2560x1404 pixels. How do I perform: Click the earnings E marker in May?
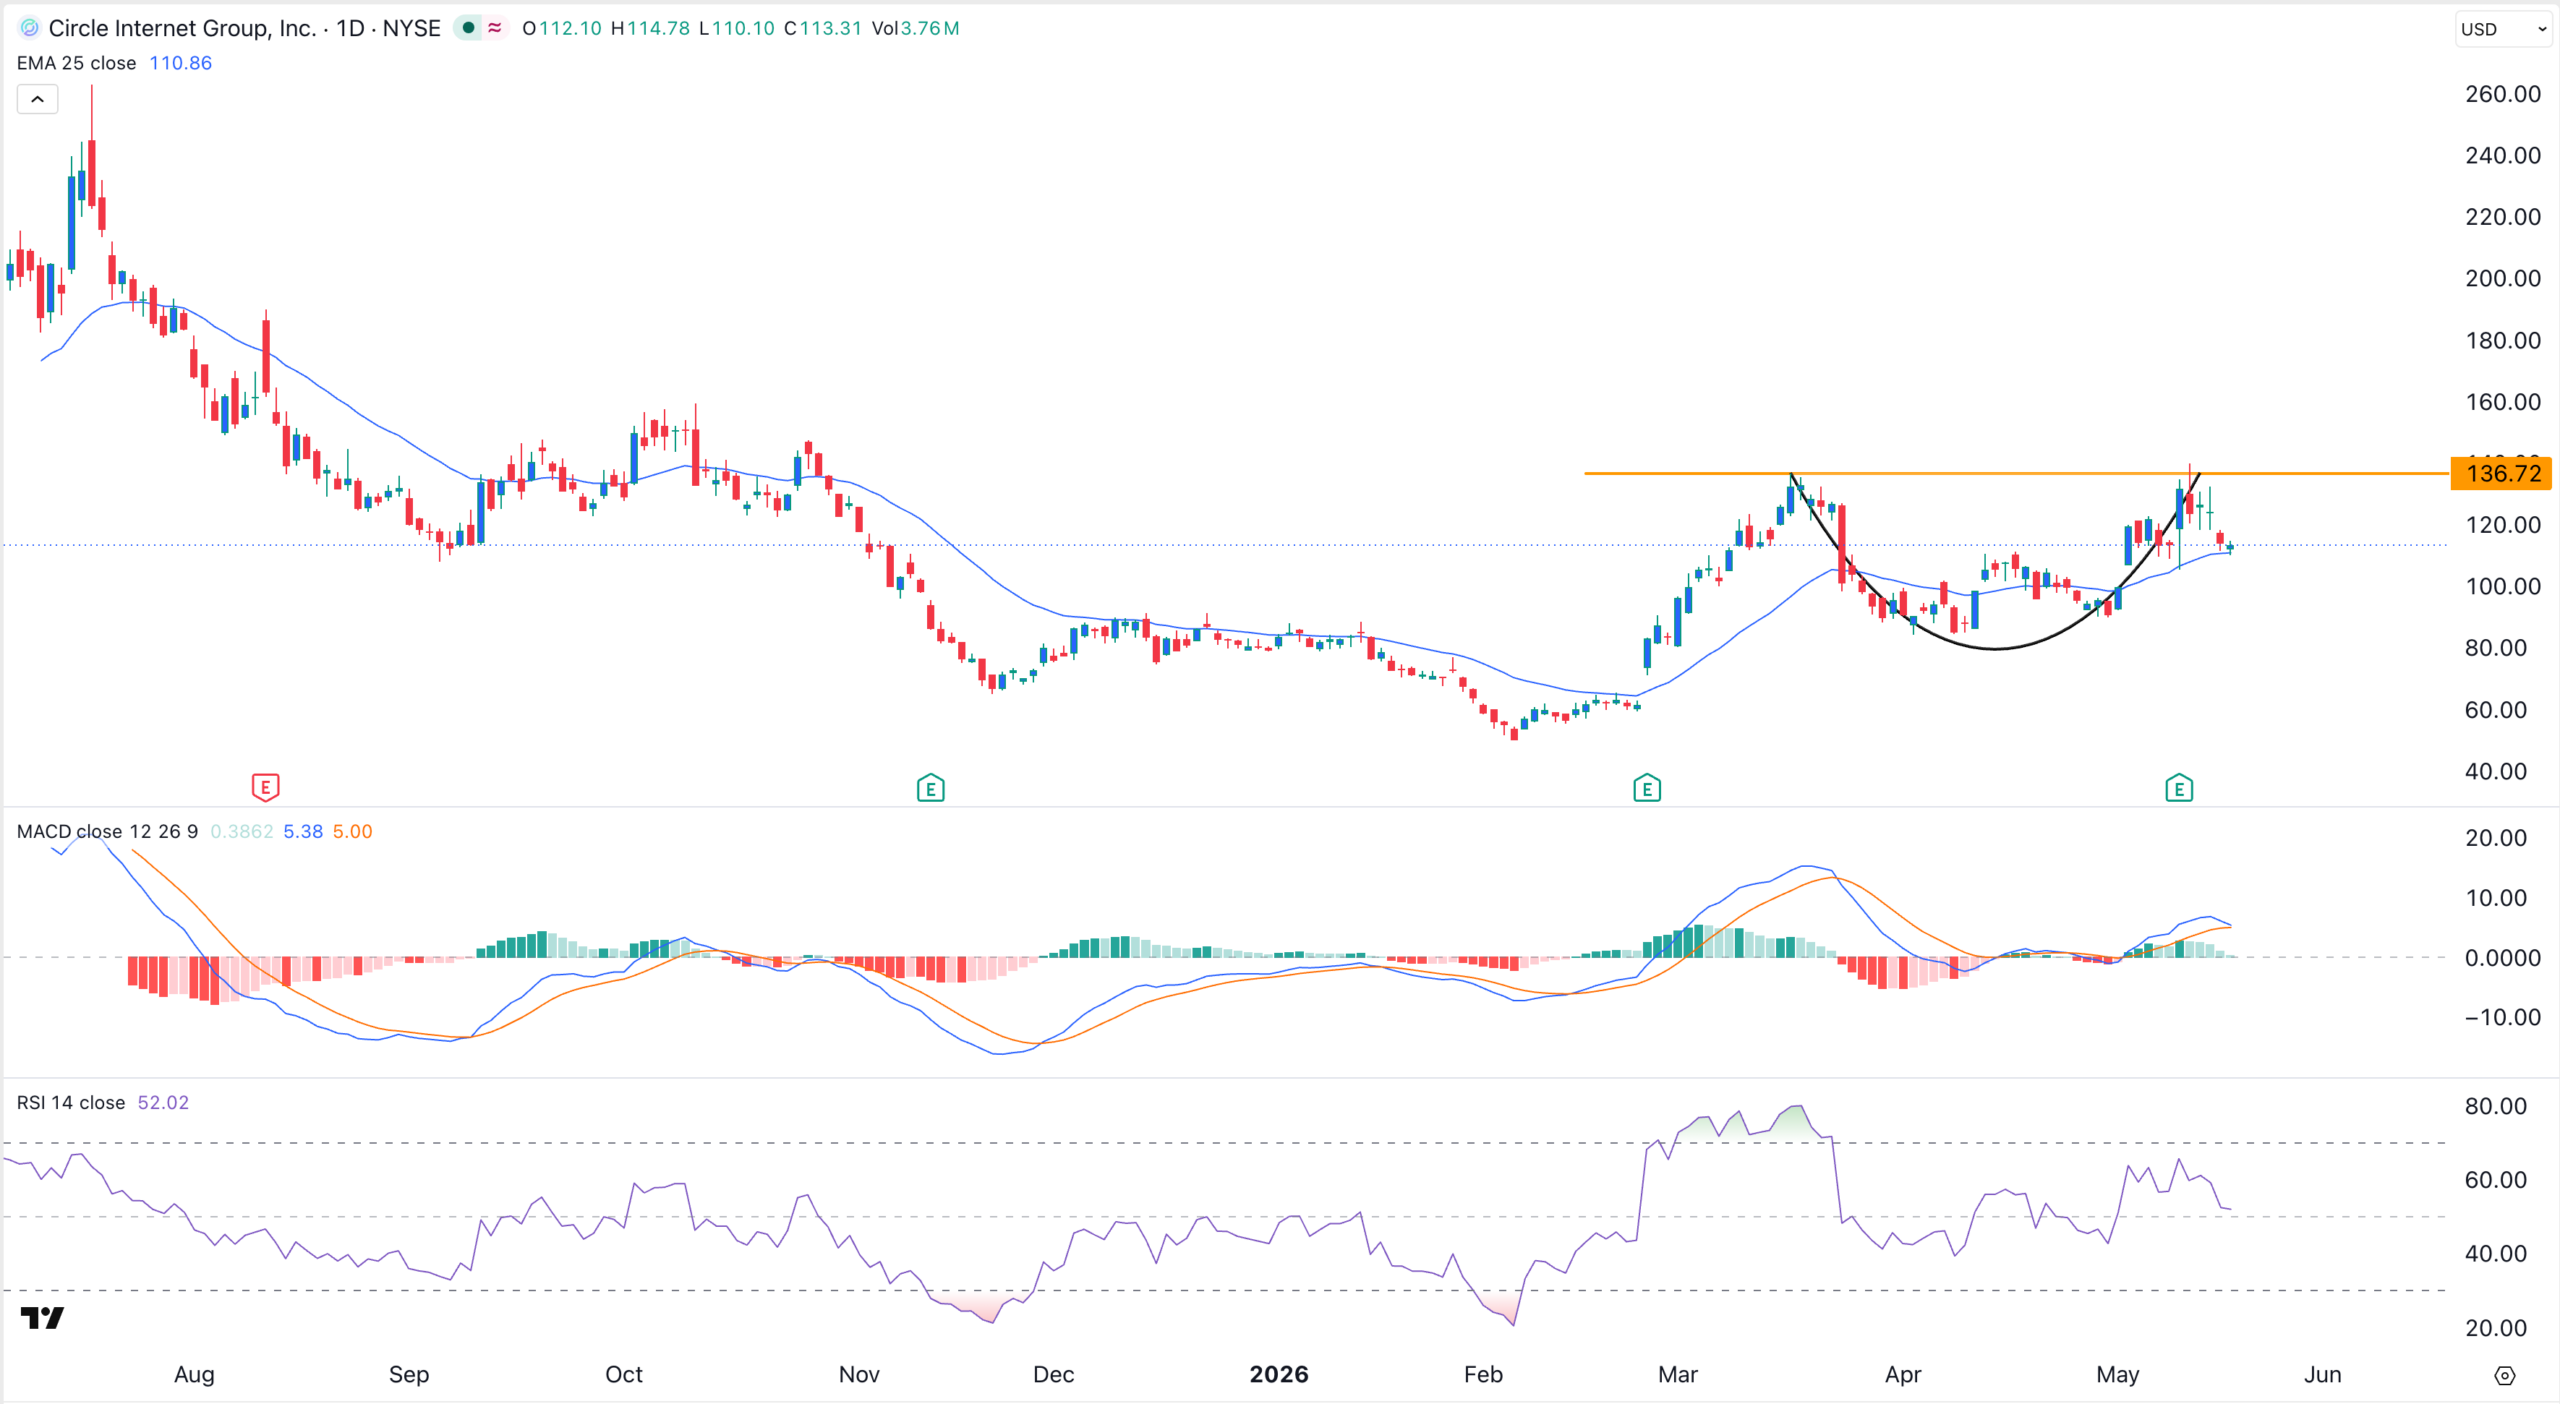(x=2179, y=788)
